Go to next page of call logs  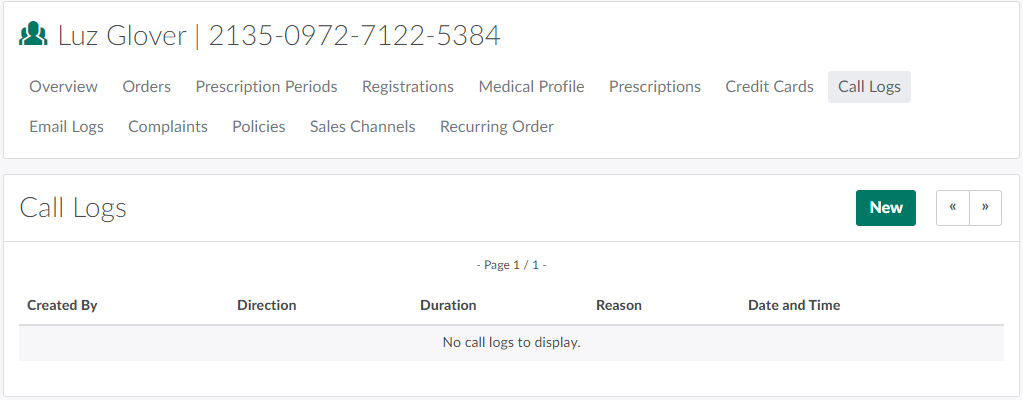click(985, 208)
